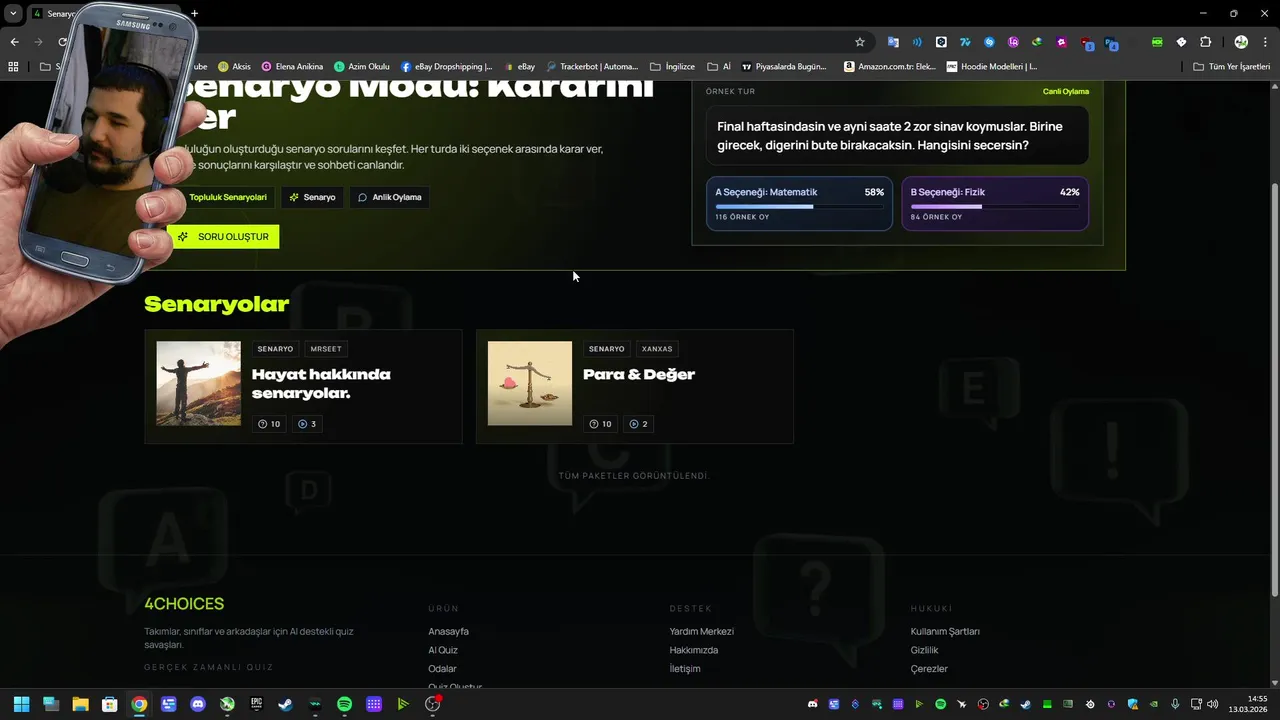Open the Chrome profile avatar

[x=1241, y=42]
